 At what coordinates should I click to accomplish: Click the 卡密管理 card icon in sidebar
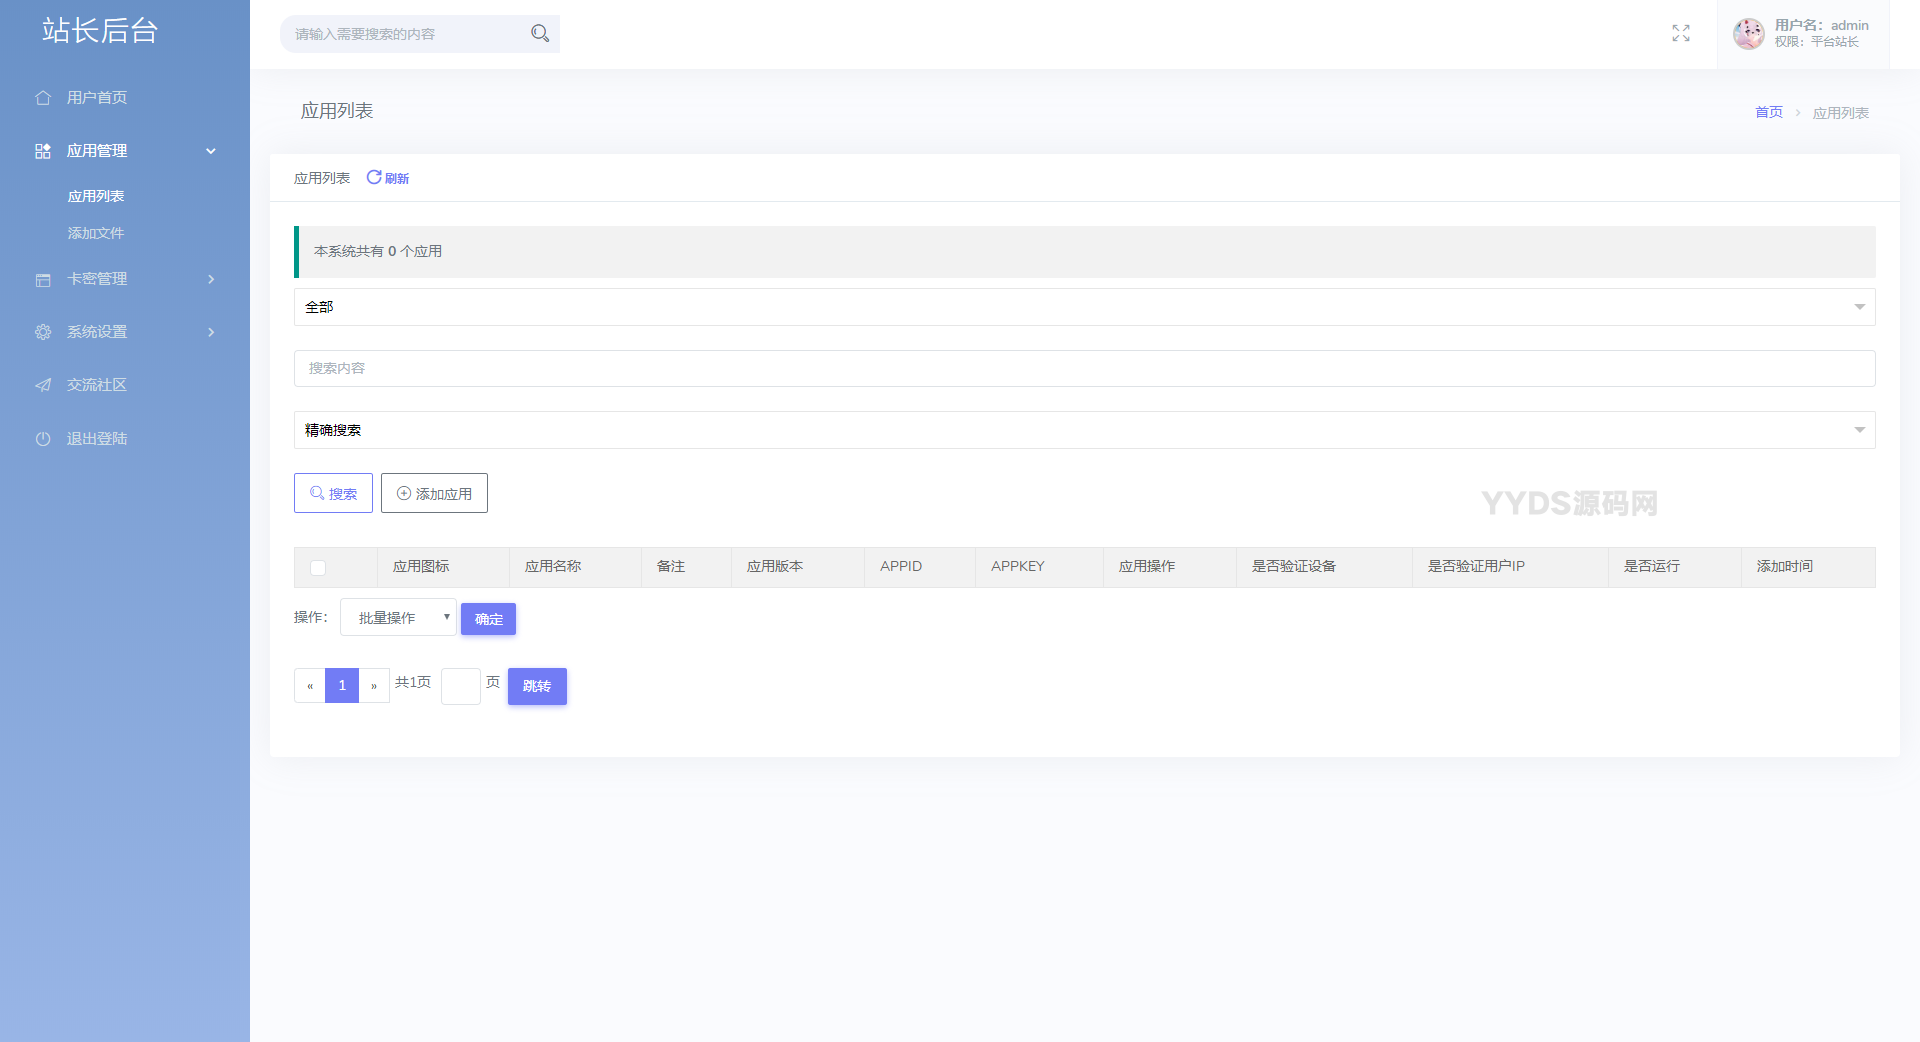(x=43, y=280)
